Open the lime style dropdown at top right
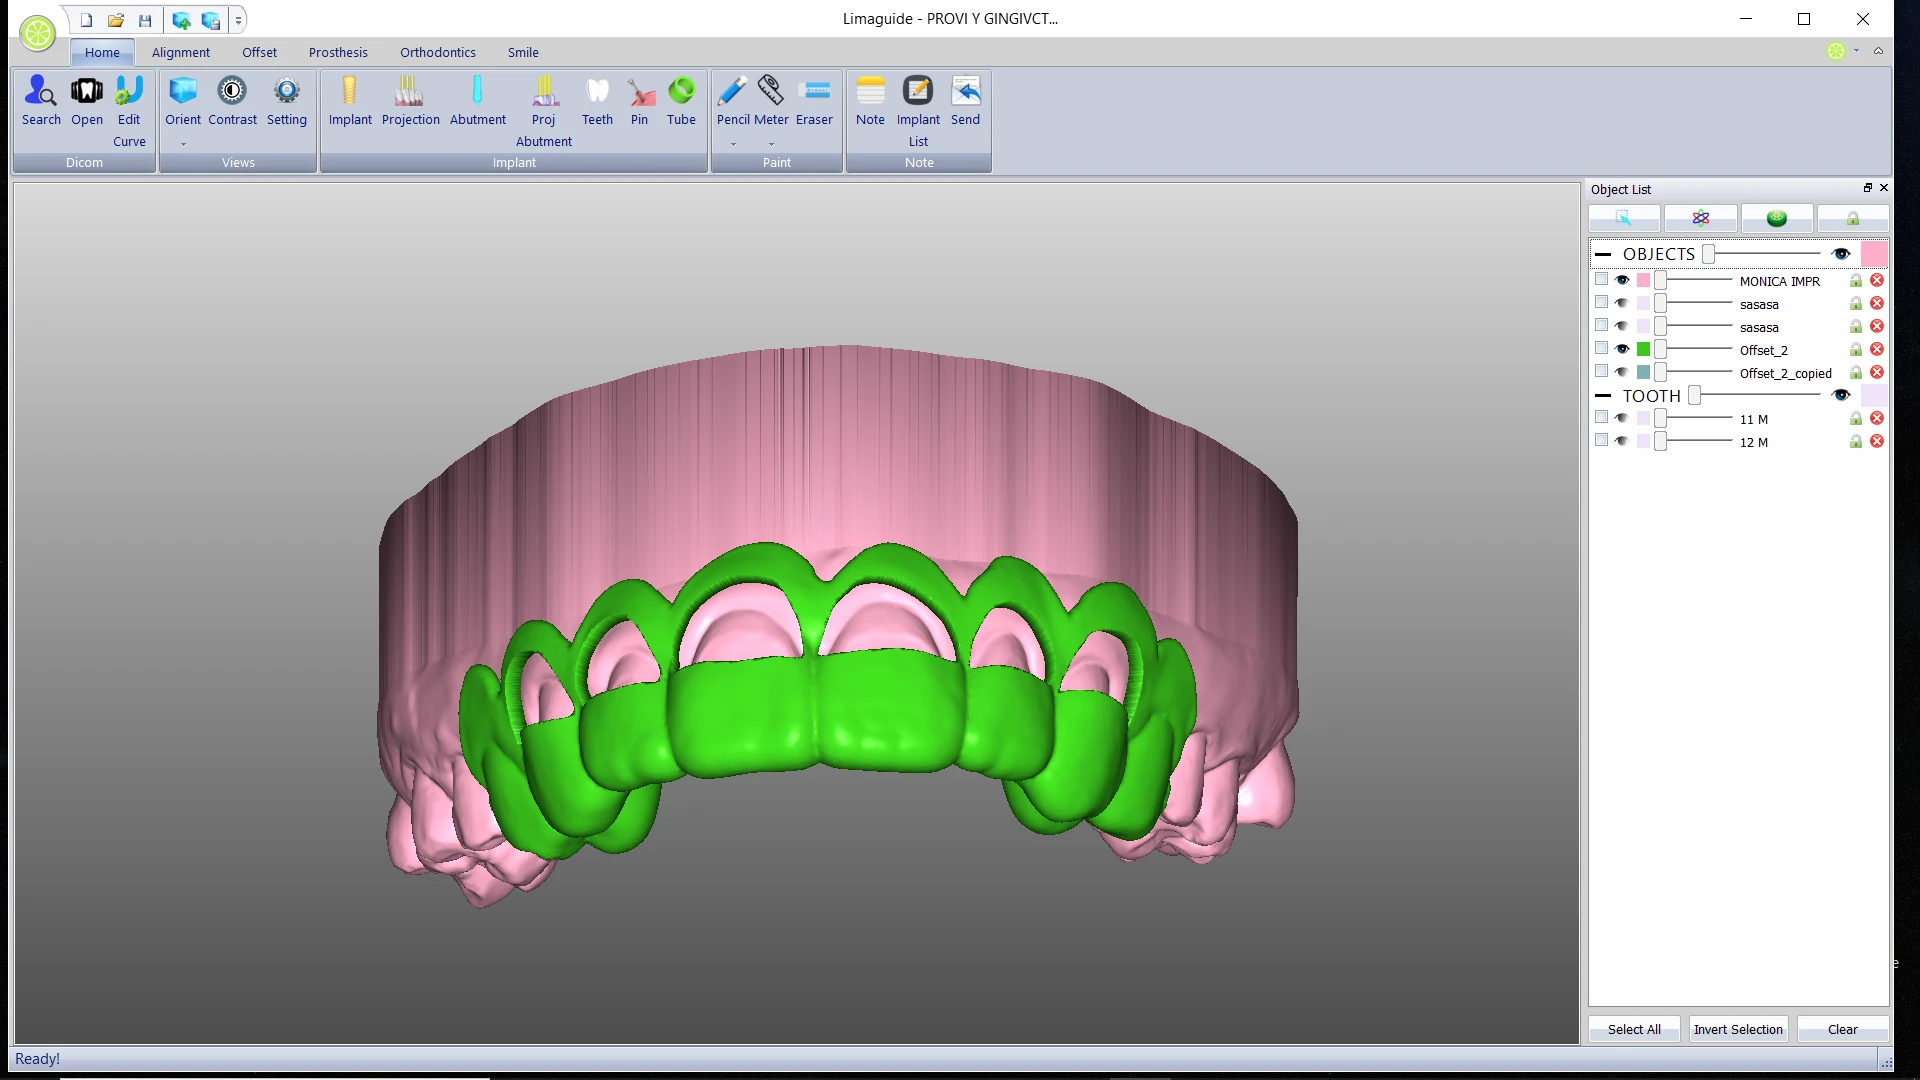The width and height of the screenshot is (1920, 1080). click(1856, 51)
